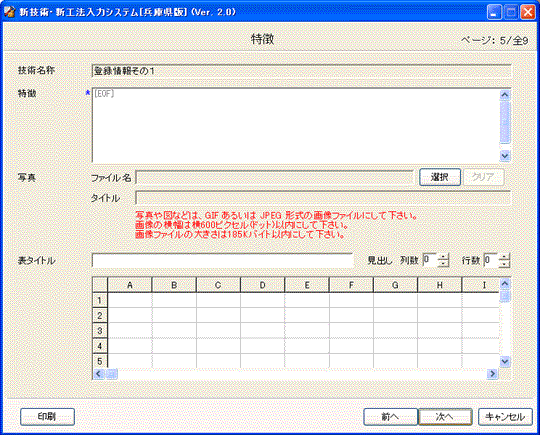Decrease the 行数 value with down spinner
The image size is (540, 435).
coord(504,264)
